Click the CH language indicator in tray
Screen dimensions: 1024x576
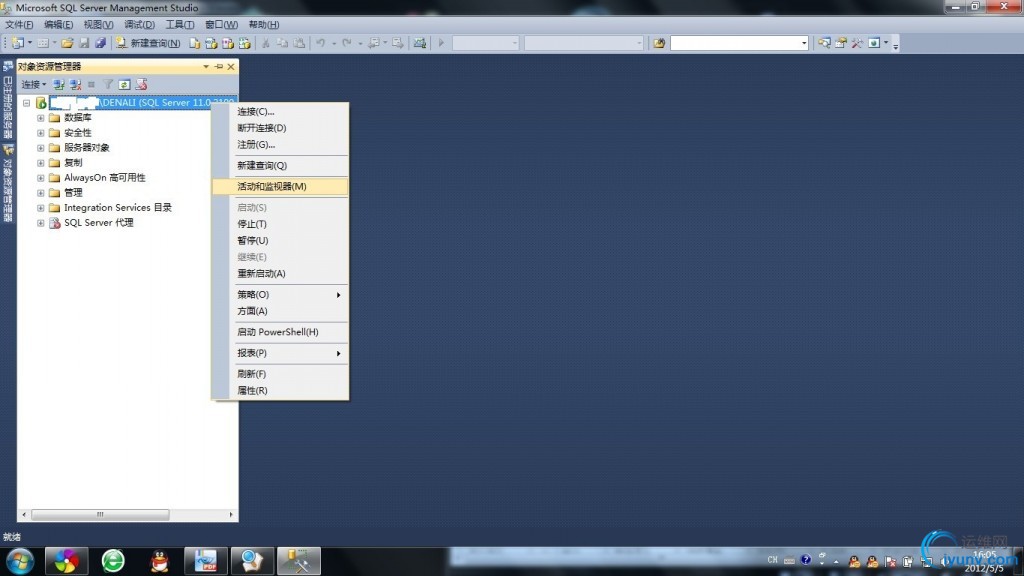(x=773, y=560)
